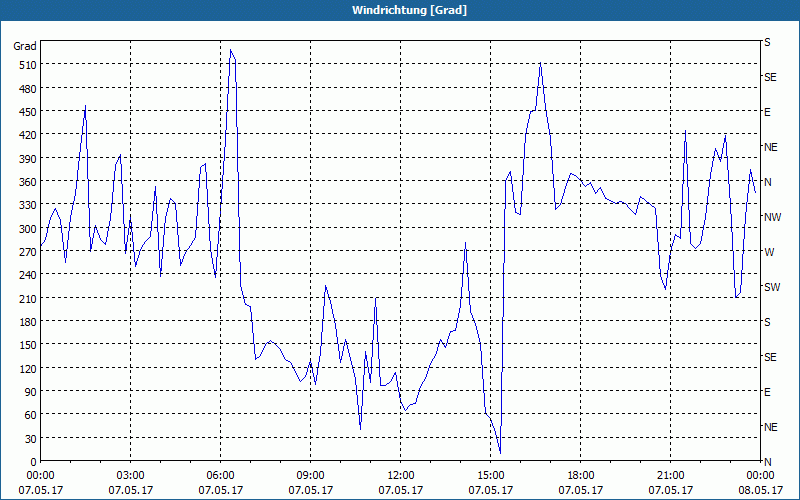Click the W compass label on right axis

coord(769,252)
